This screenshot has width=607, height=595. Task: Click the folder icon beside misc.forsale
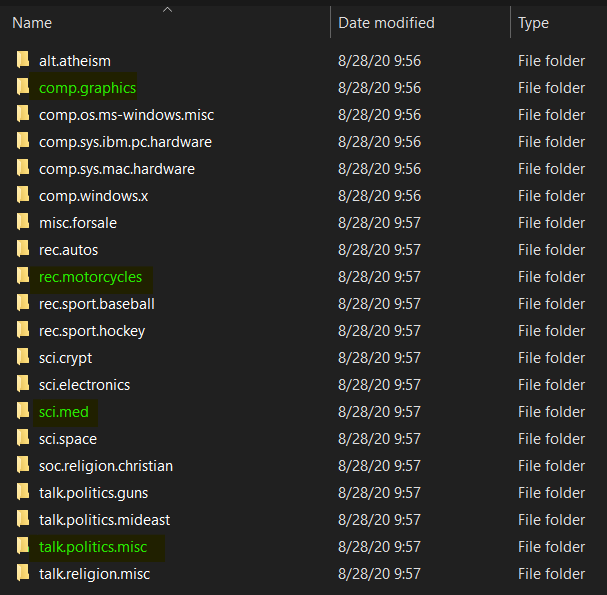pos(23,223)
